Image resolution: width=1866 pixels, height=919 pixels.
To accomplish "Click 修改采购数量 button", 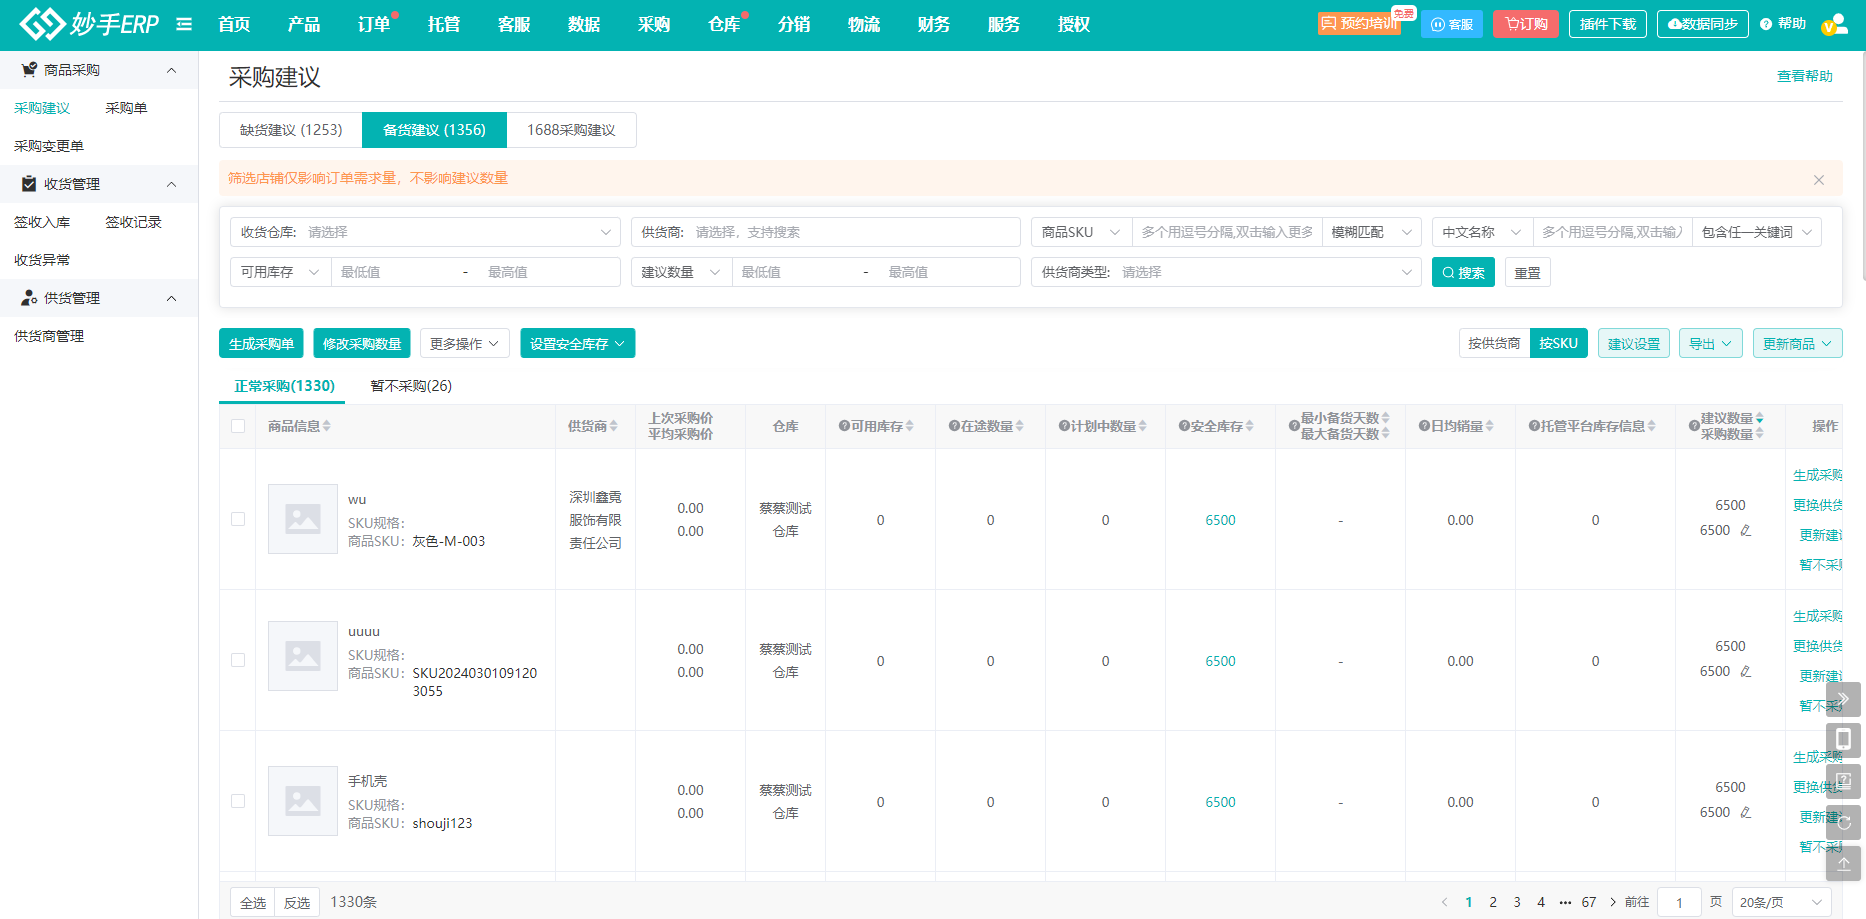I will (362, 343).
